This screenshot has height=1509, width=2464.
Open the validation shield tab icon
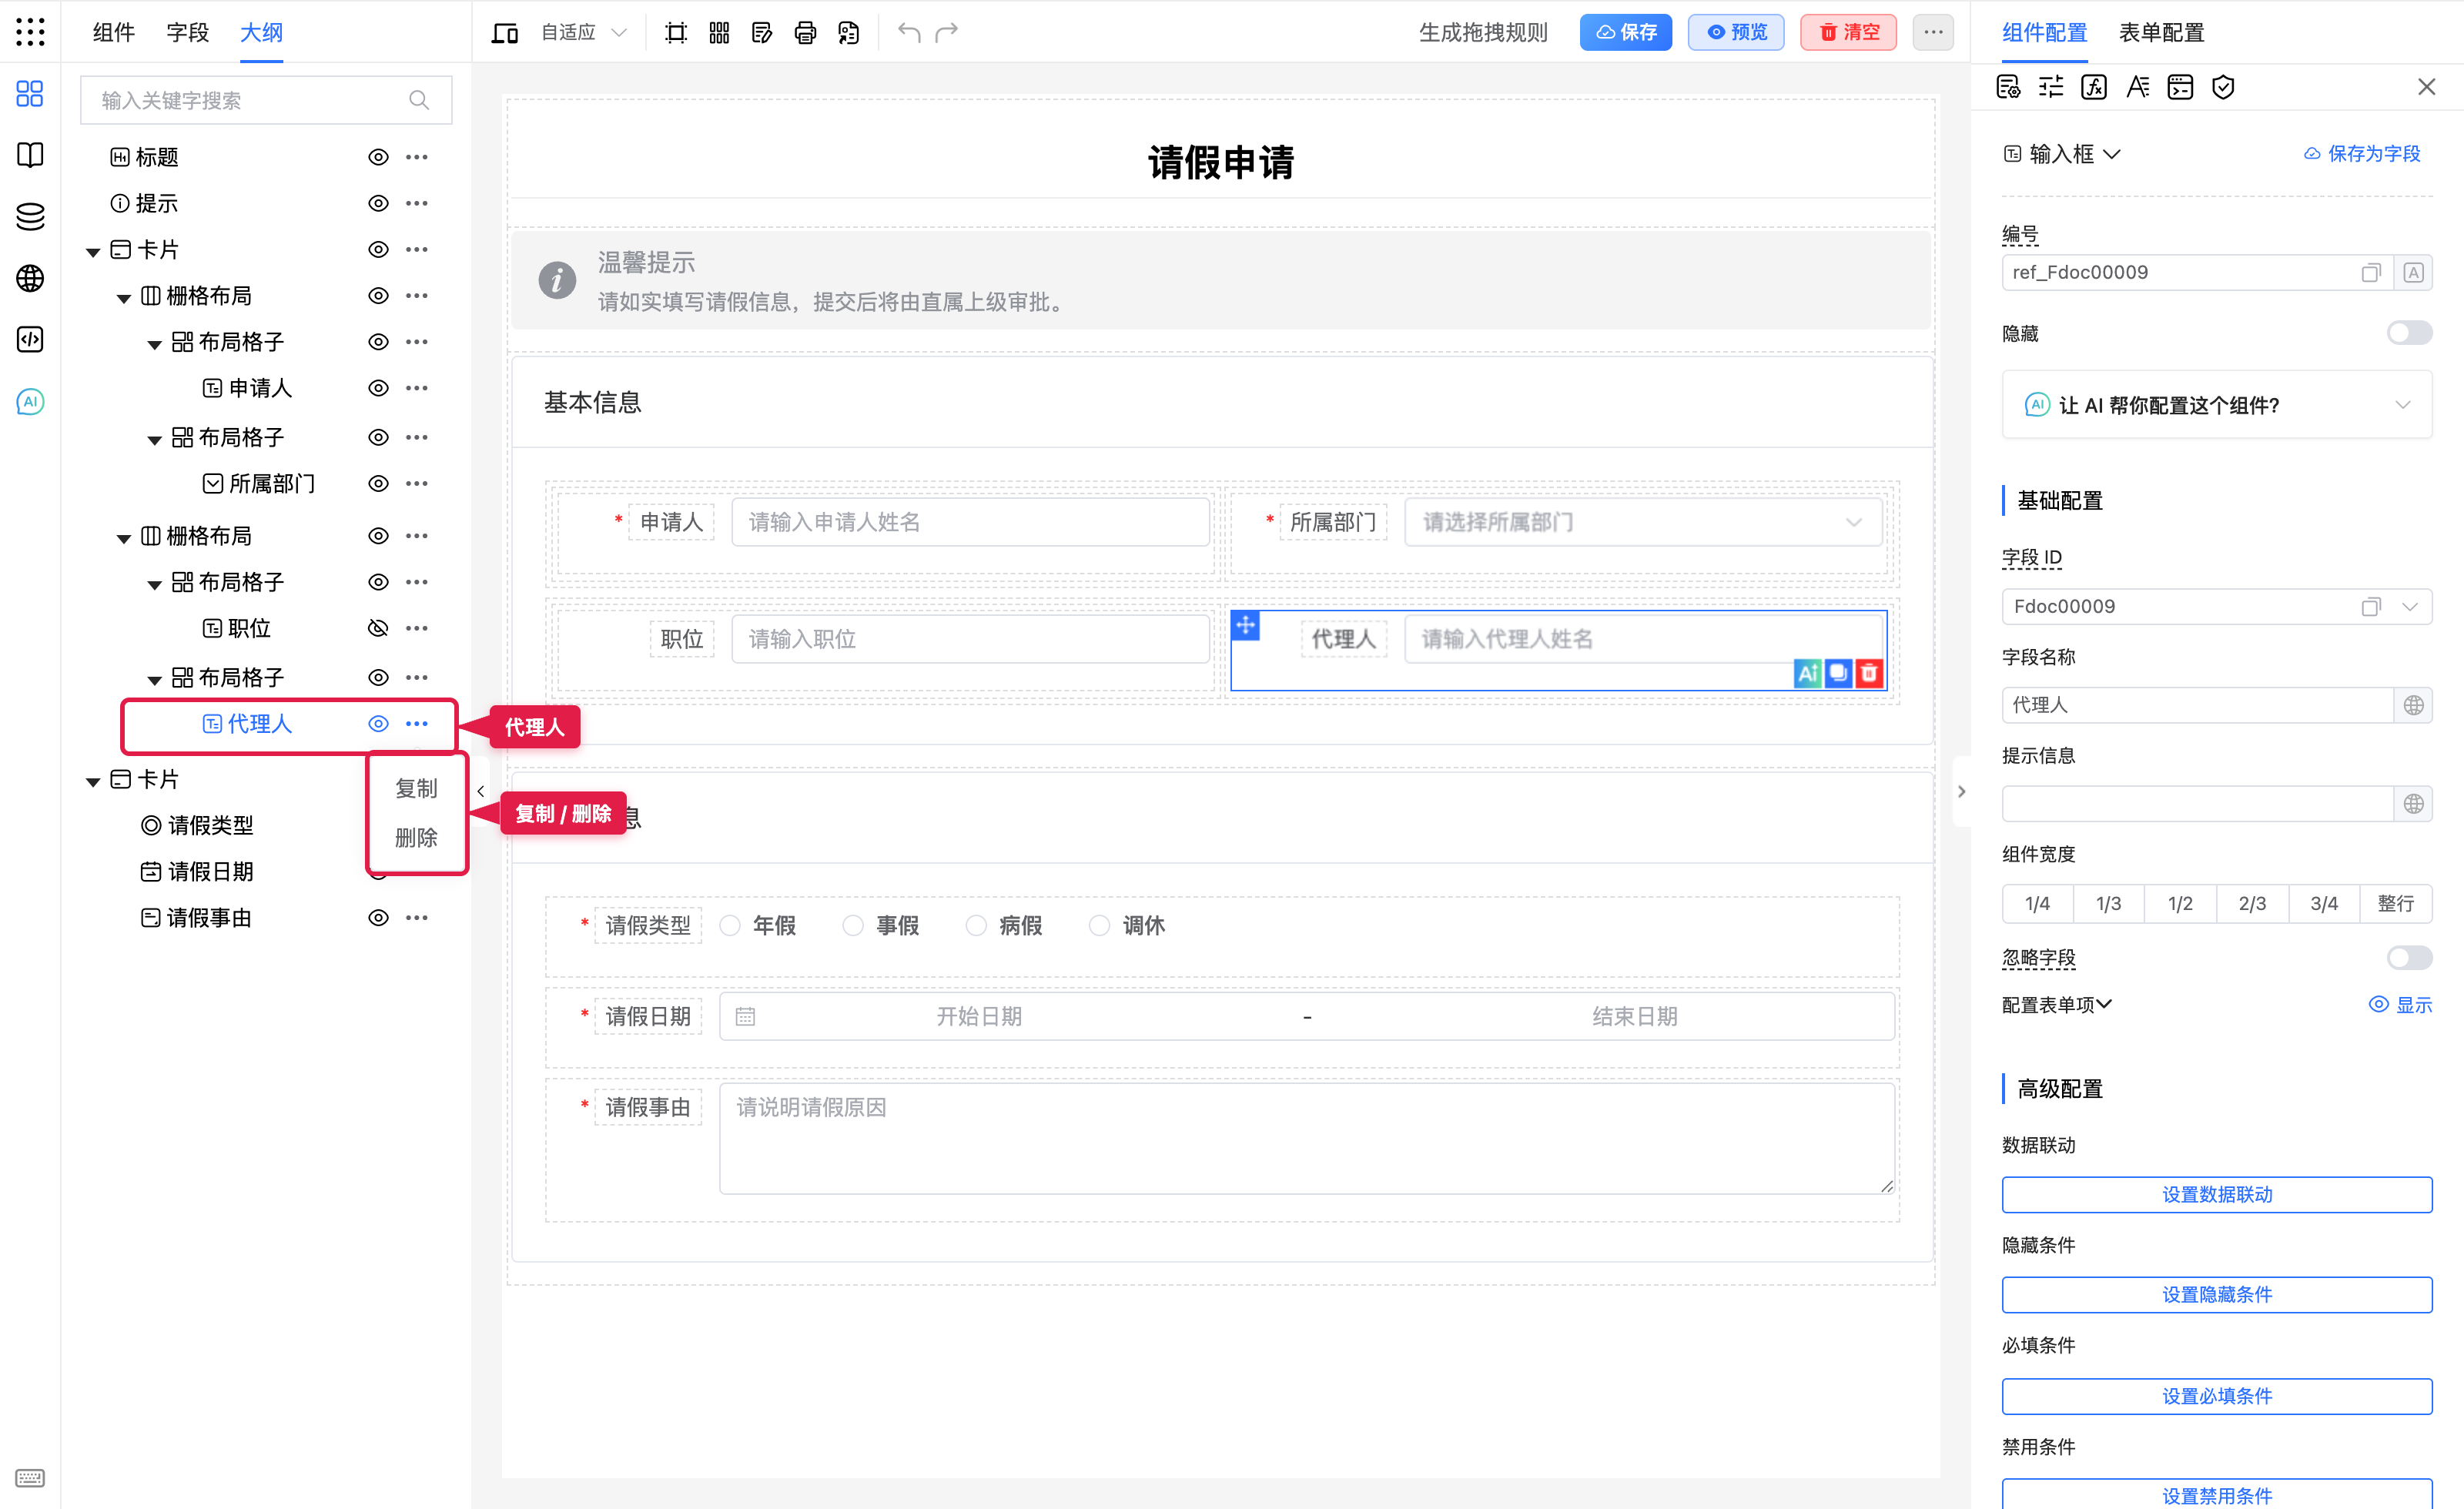(2222, 87)
